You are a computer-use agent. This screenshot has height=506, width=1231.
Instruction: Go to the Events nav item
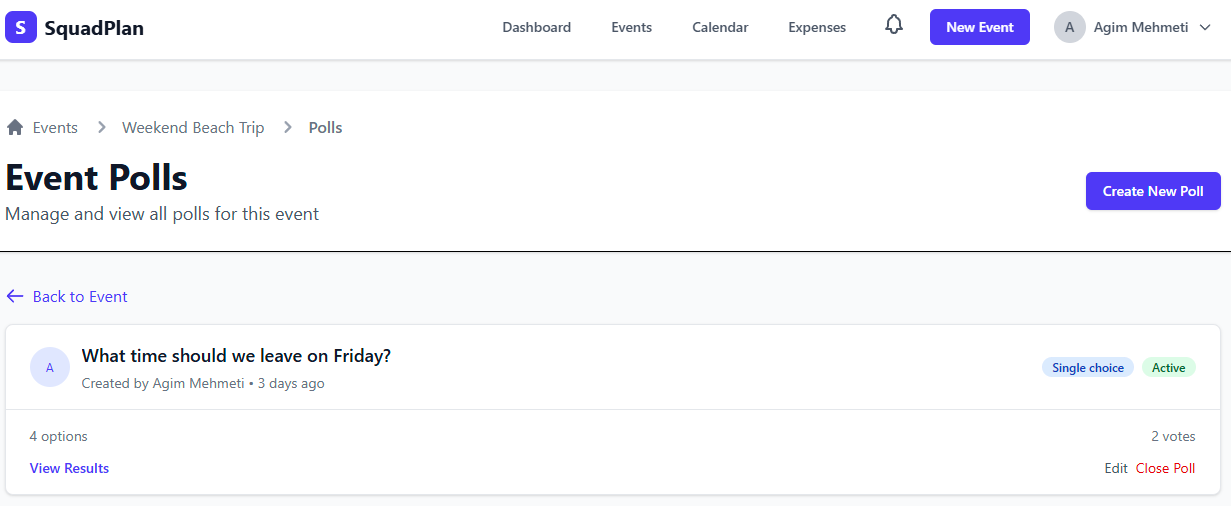(x=632, y=27)
